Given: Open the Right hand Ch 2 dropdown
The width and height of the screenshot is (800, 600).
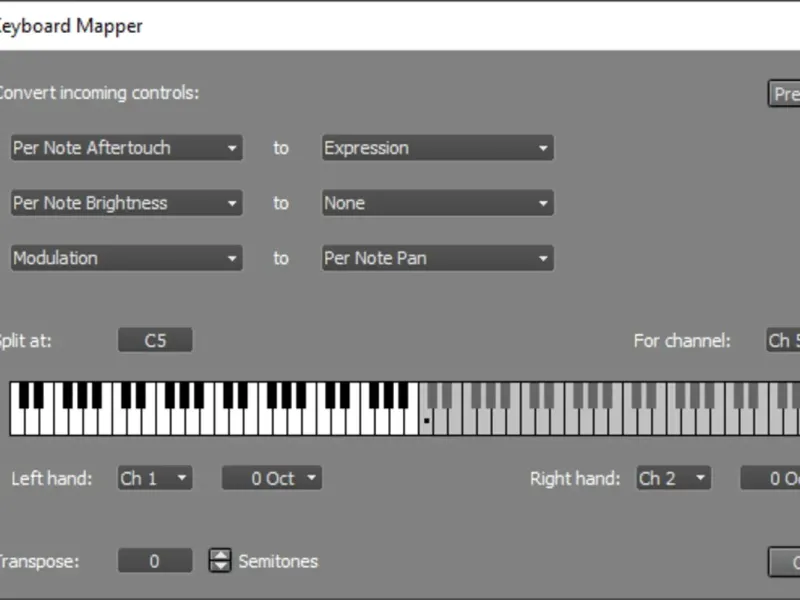Looking at the screenshot, I should pos(674,478).
